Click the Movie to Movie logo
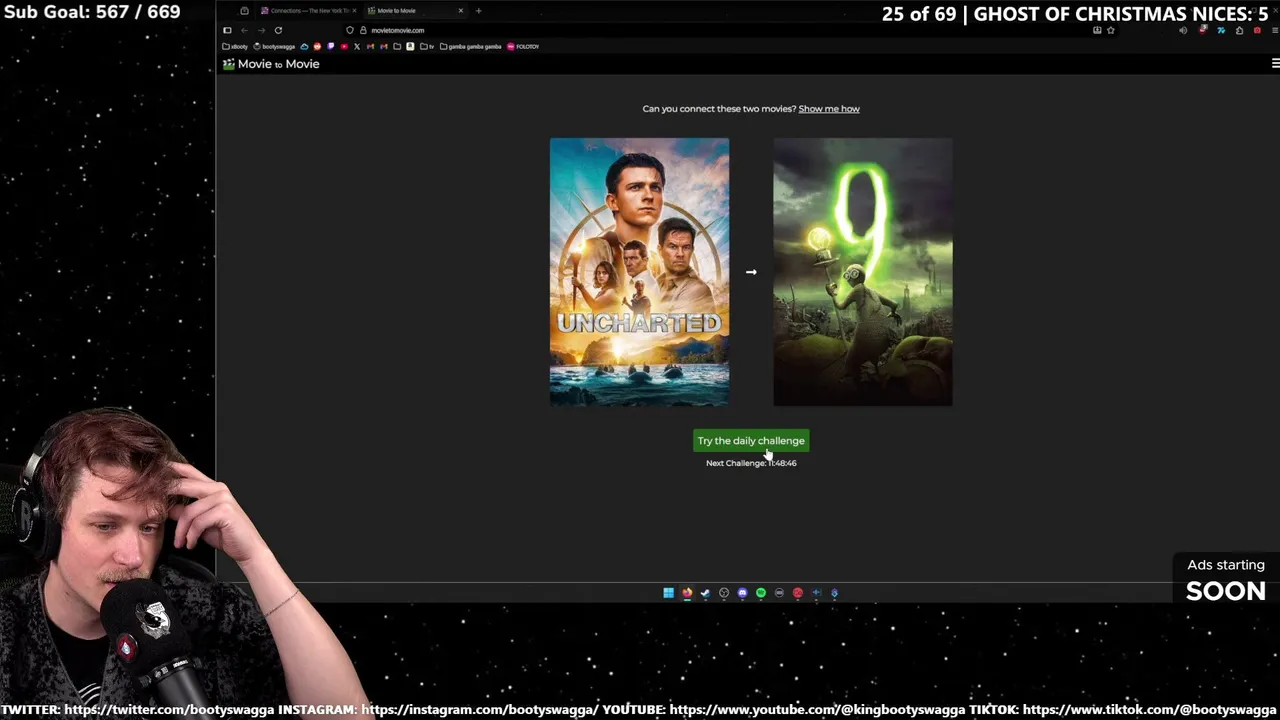The image size is (1280, 720). (x=271, y=64)
